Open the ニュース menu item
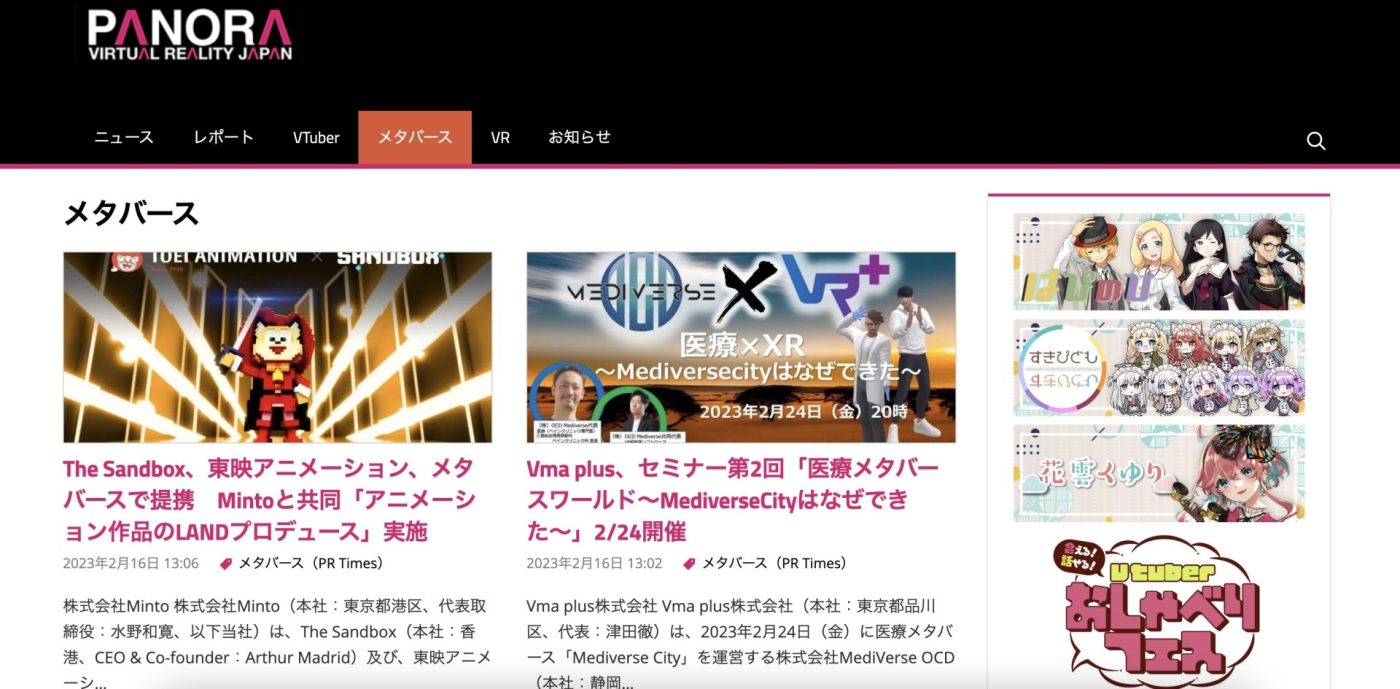This screenshot has width=1400, height=689. point(124,138)
